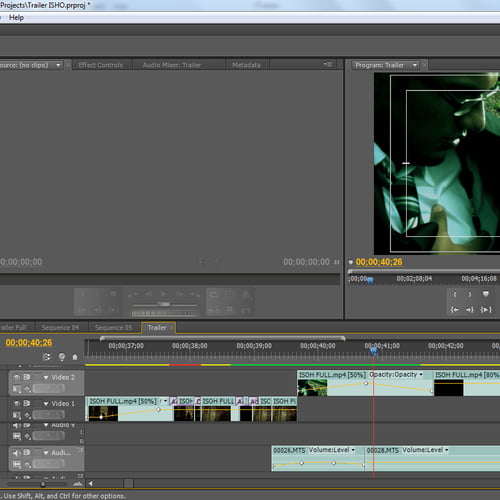Viewport: 500px width, 500px height.
Task: Click the Set Encore chapter marker icon
Action: click(x=62, y=357)
